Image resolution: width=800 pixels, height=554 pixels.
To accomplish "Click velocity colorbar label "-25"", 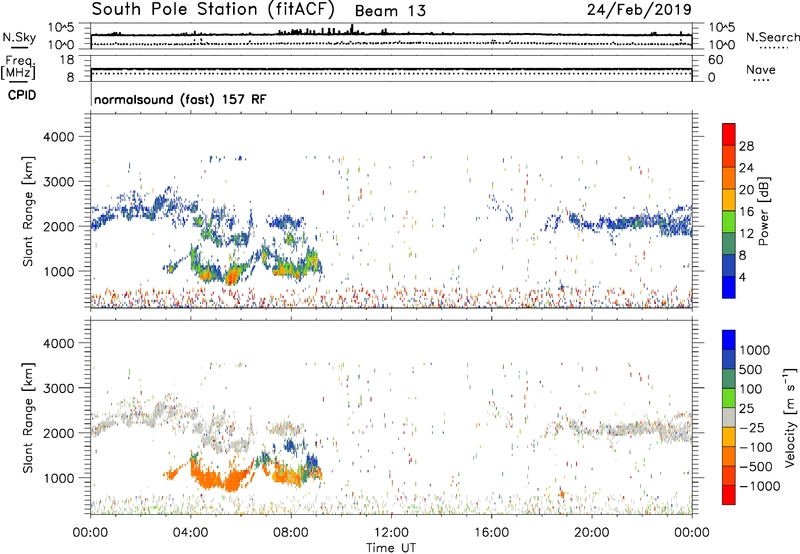I will [752, 428].
